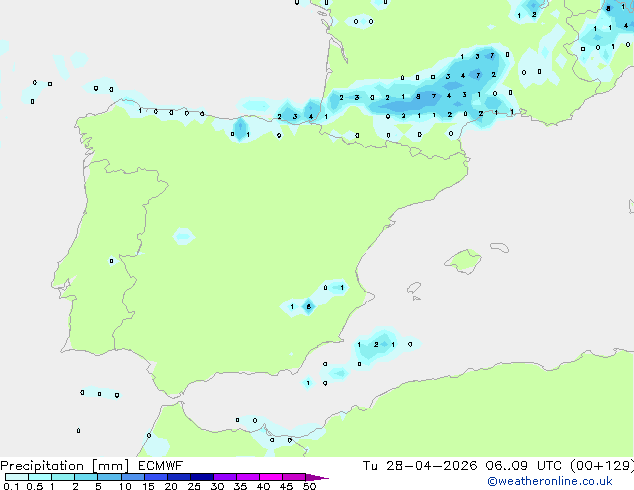The height and width of the screenshot is (490, 634).
Task: Click the 35–40 mm violet legend swatch
Action: (x=247, y=477)
